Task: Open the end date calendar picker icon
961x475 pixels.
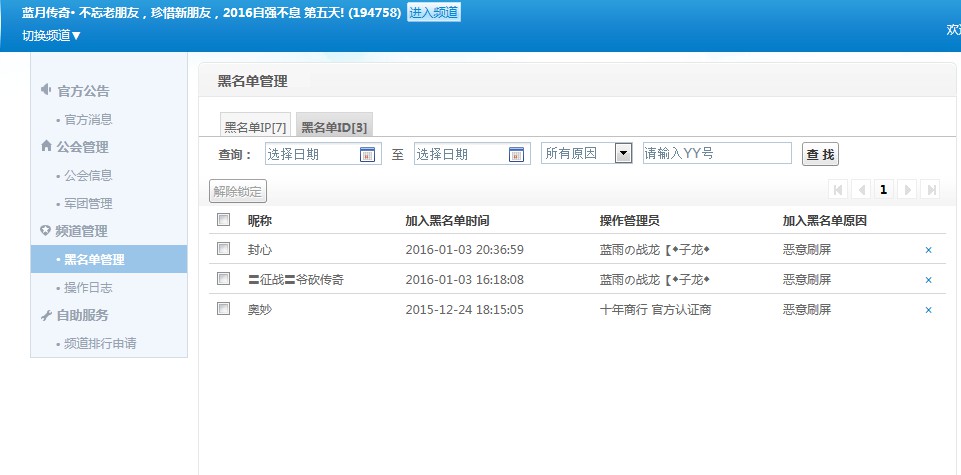Action: [x=516, y=154]
